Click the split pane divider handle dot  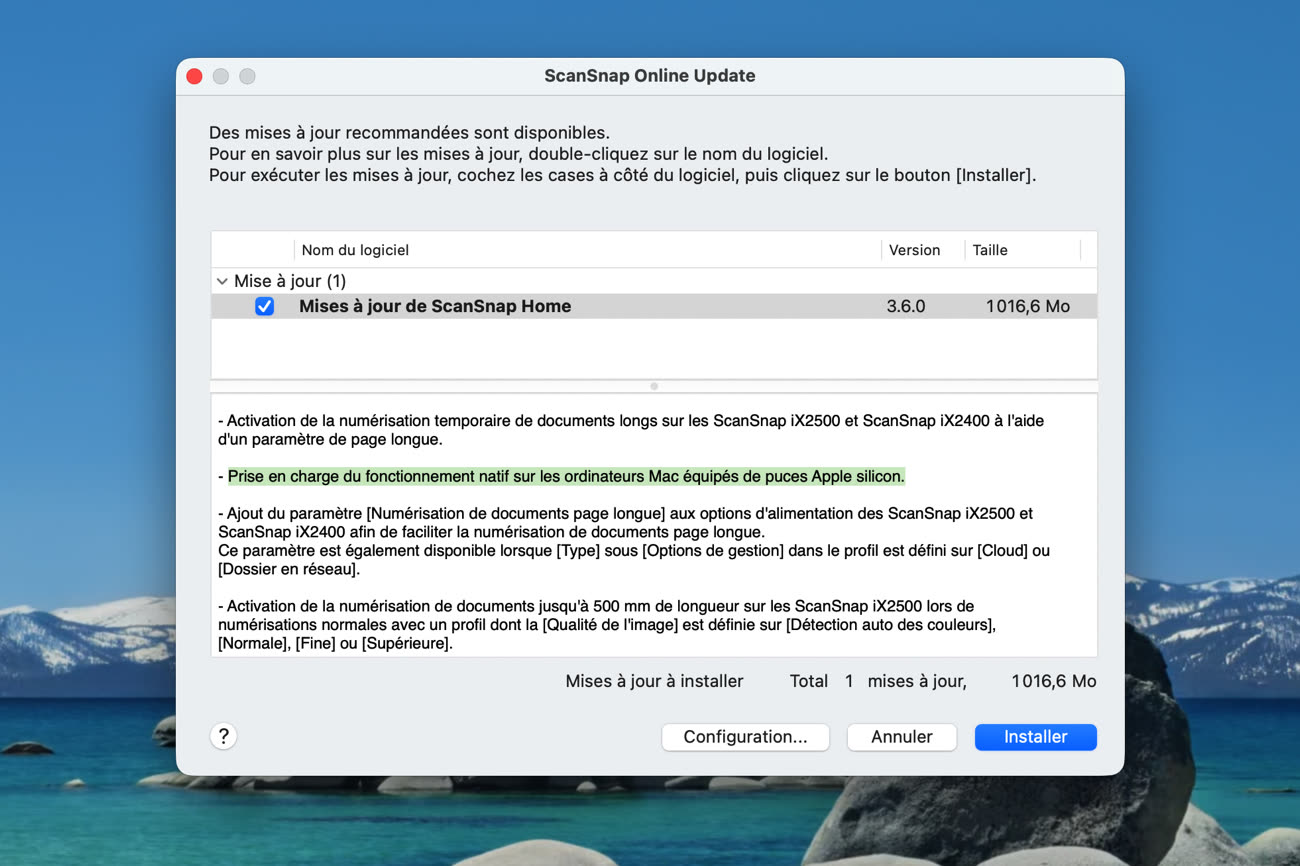(x=654, y=386)
